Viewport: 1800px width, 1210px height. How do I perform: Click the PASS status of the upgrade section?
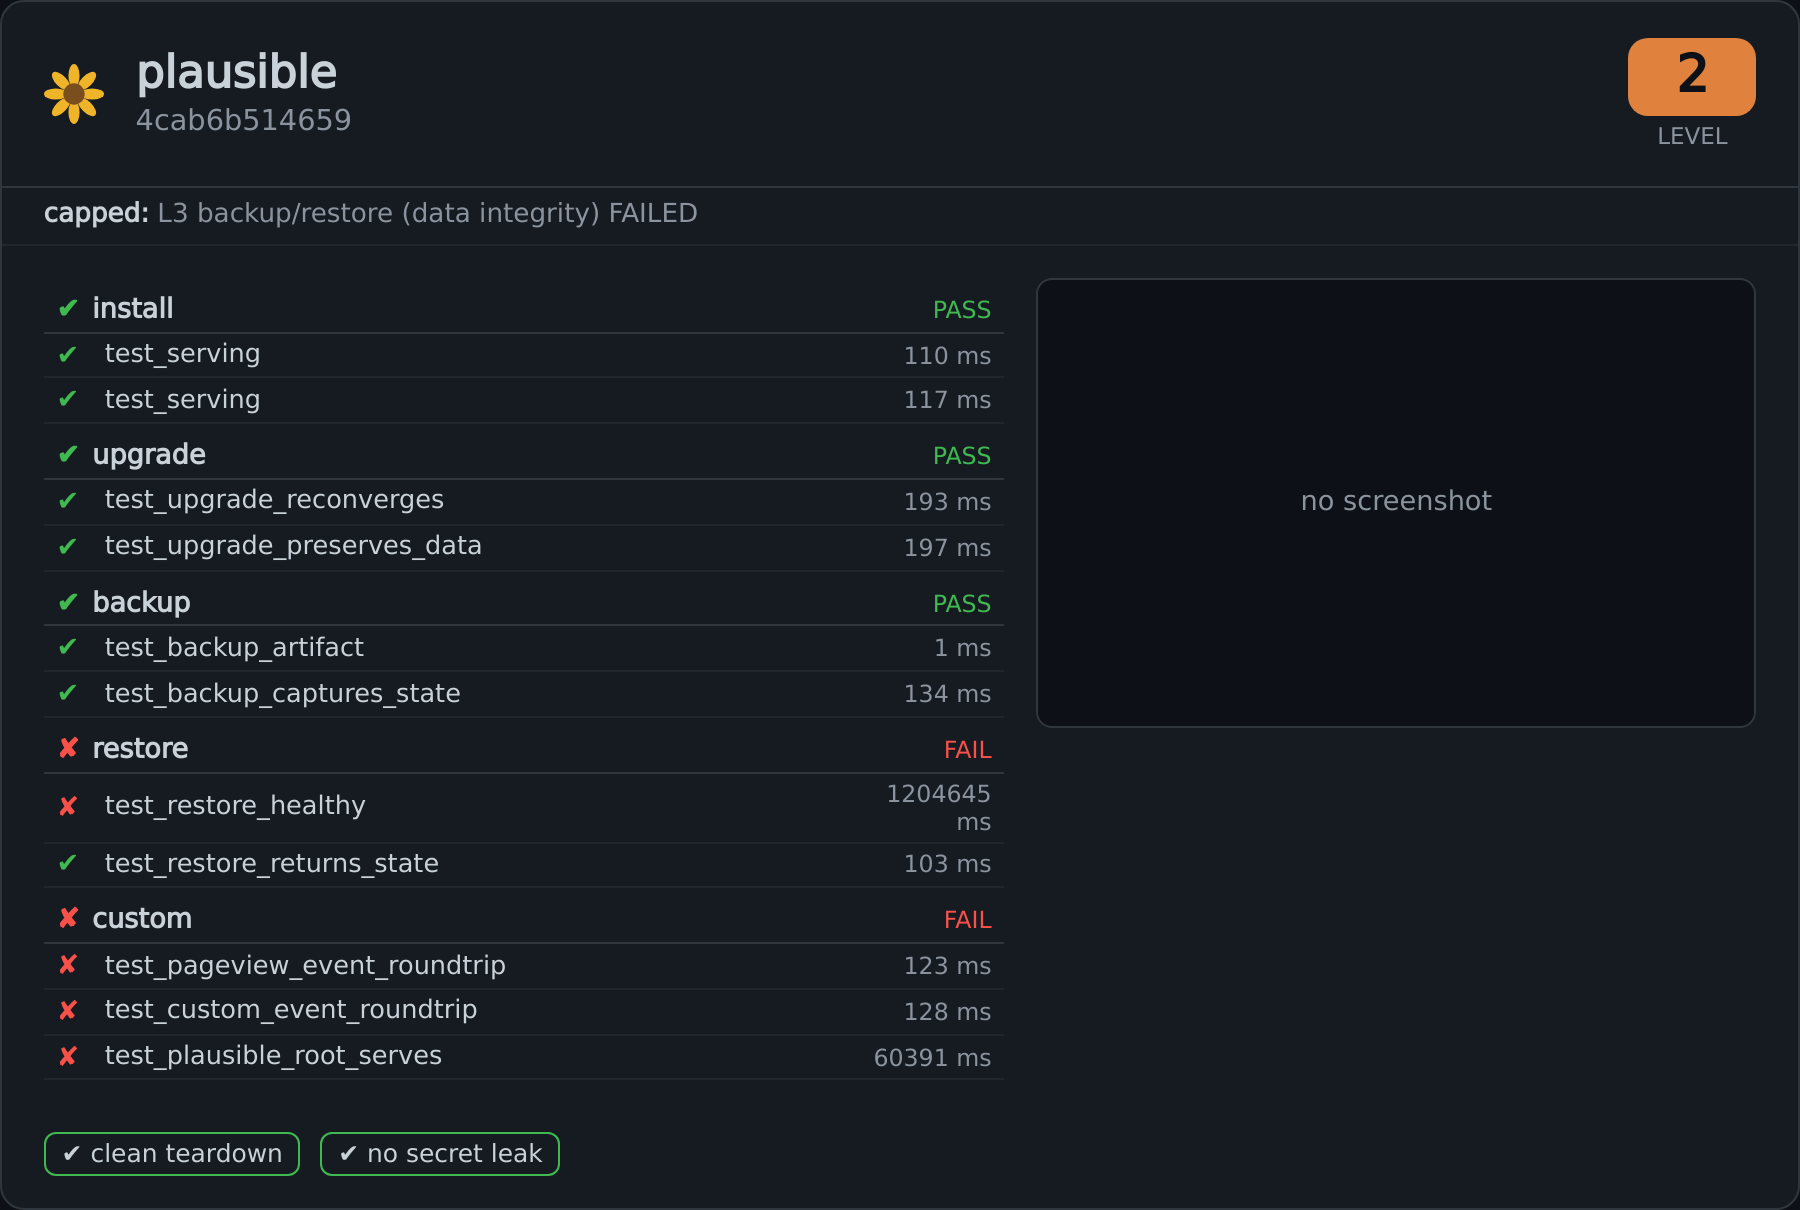(x=962, y=456)
